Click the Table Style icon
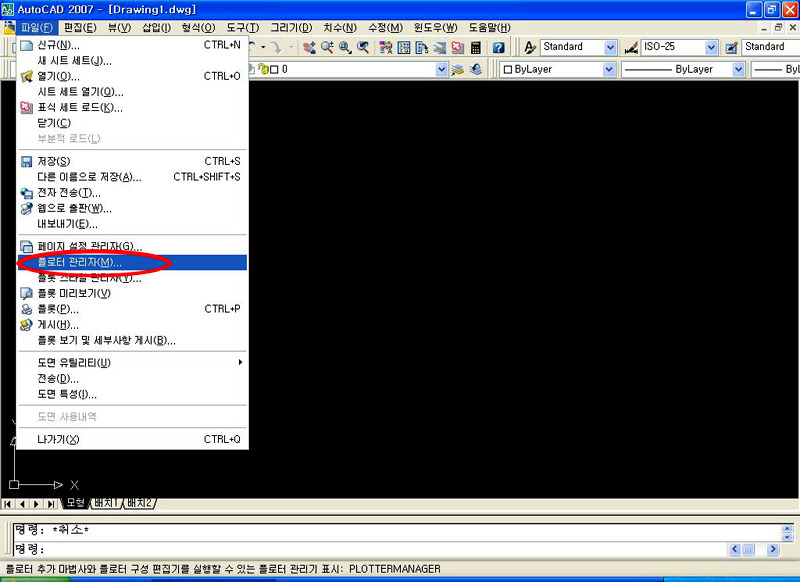The width and height of the screenshot is (800, 582). [x=732, y=47]
